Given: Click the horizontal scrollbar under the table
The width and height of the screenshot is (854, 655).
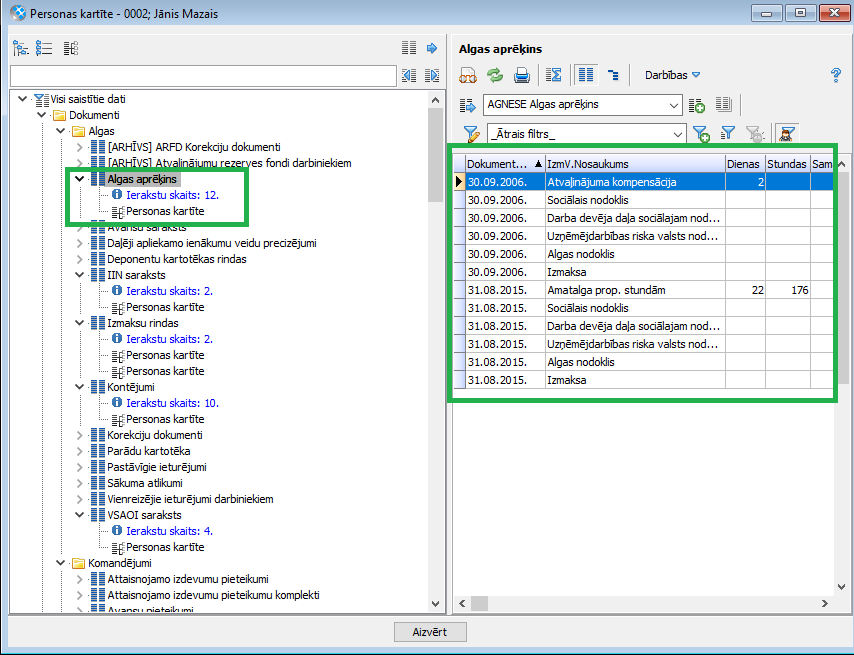Looking at the screenshot, I should coord(640,603).
